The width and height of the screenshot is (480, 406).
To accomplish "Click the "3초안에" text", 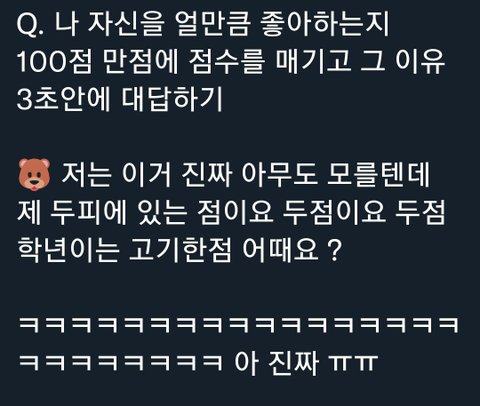I will (x=64, y=99).
